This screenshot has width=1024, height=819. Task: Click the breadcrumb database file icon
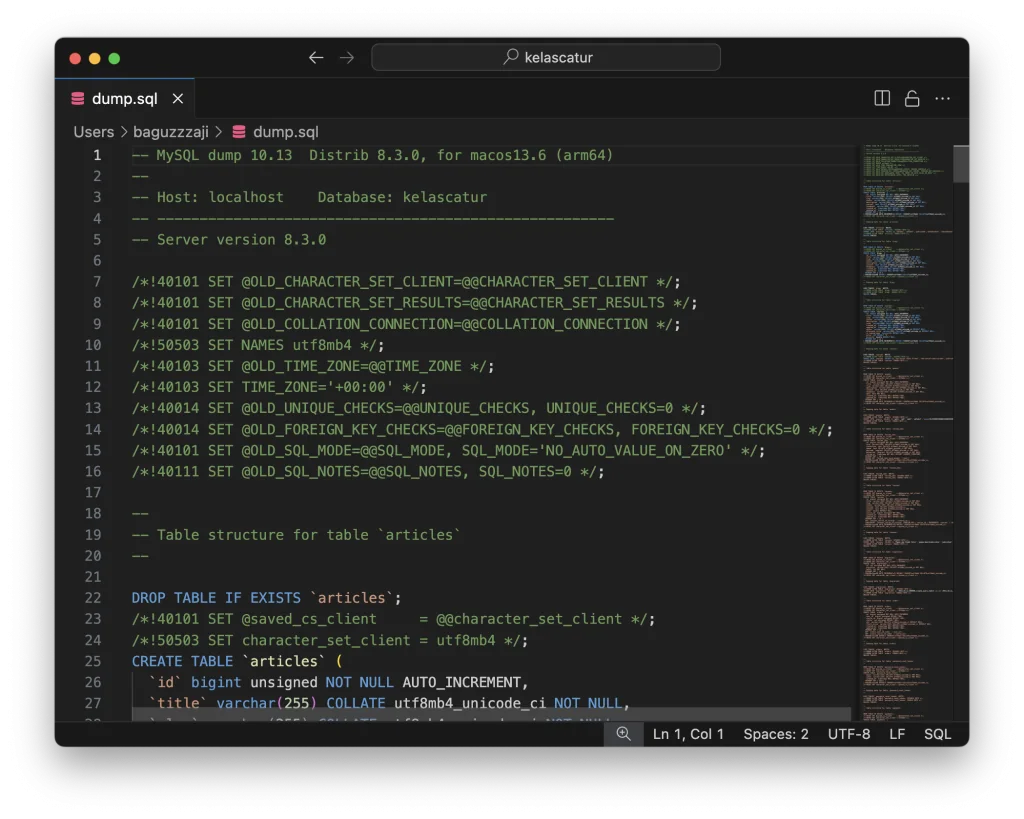point(239,132)
